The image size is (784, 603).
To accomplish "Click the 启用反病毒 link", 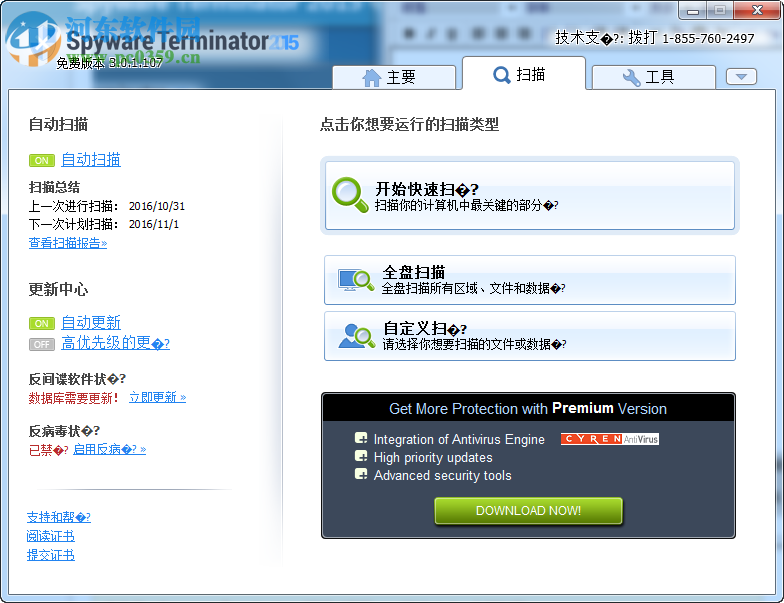I will click(x=110, y=450).
